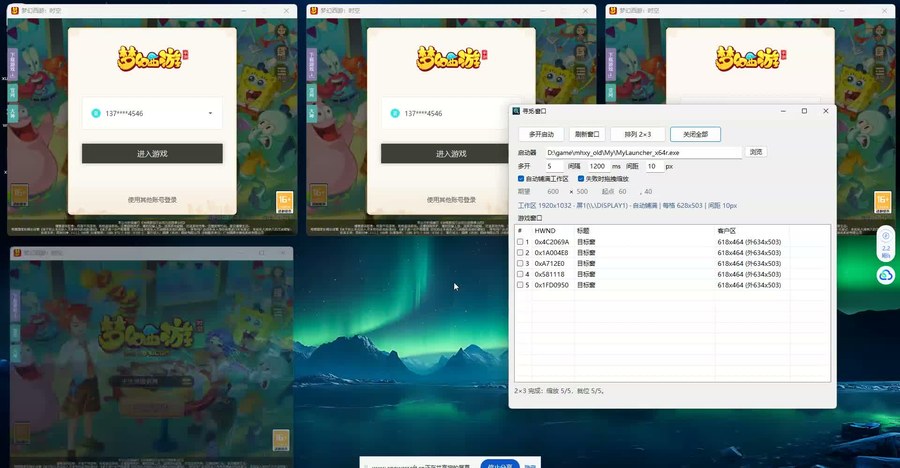Click the faded bottom-left game window's title icon

pos(17,253)
